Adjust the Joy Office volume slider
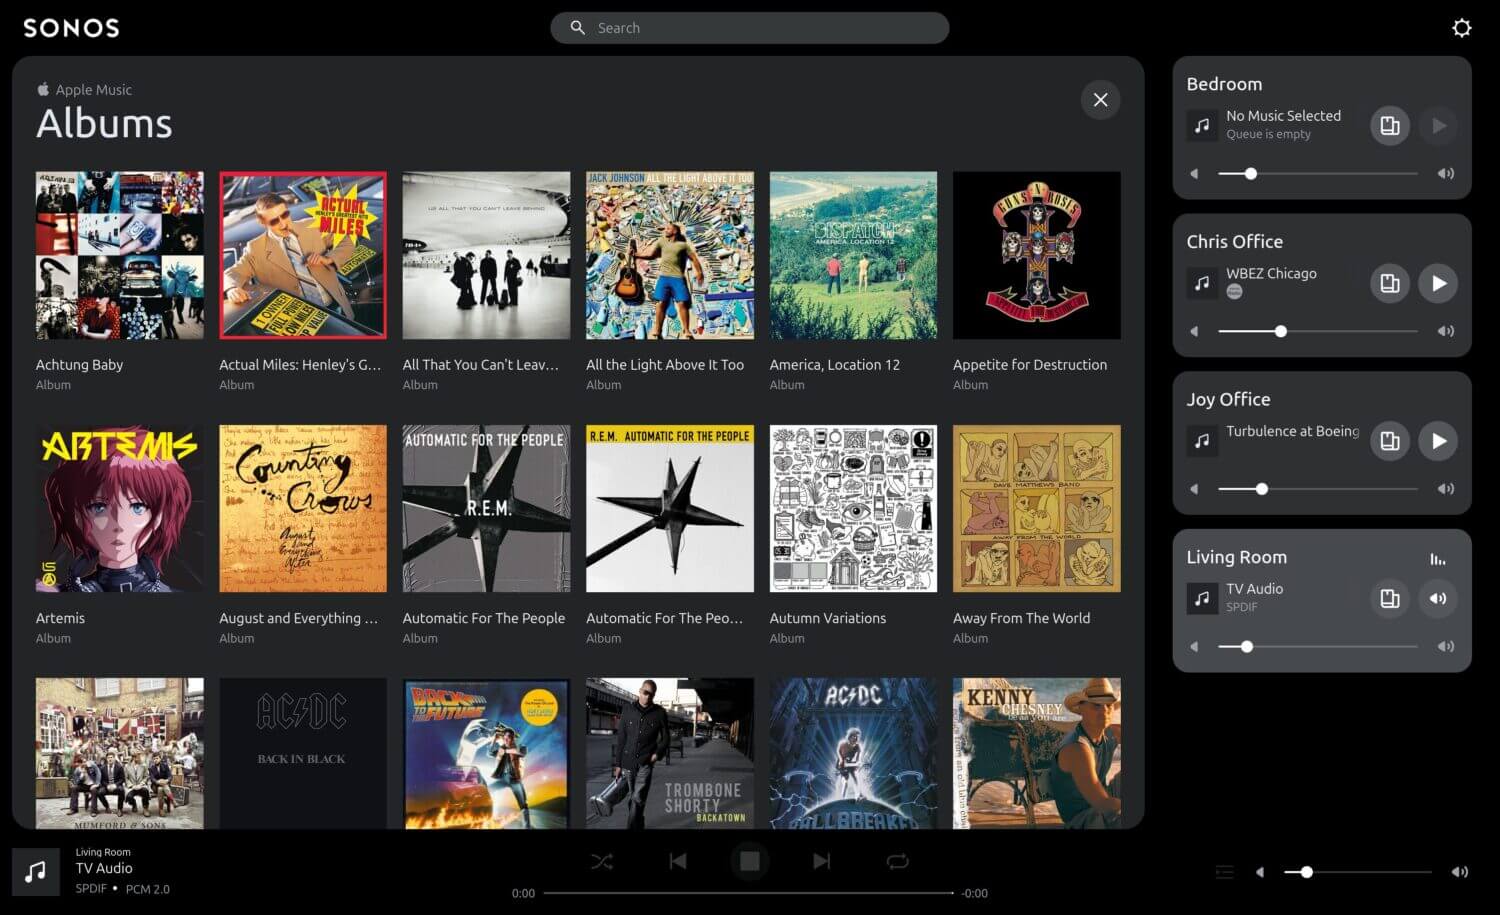 click(1317, 489)
